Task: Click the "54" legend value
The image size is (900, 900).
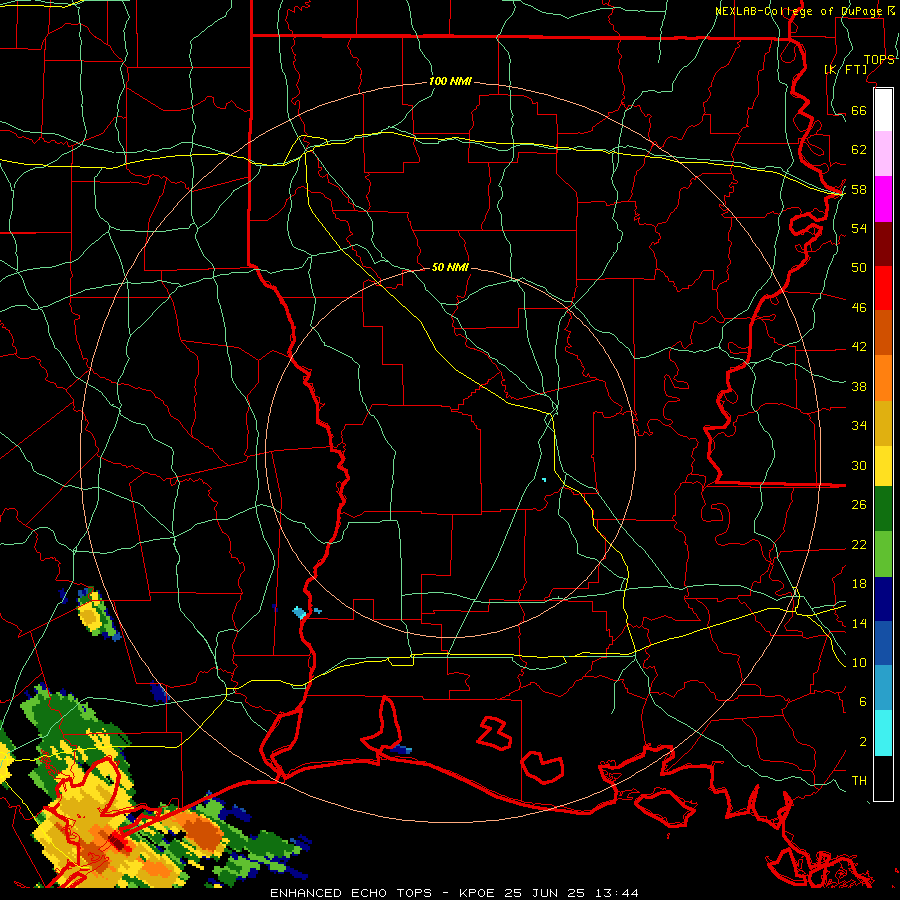Action: pyautogui.click(x=859, y=228)
